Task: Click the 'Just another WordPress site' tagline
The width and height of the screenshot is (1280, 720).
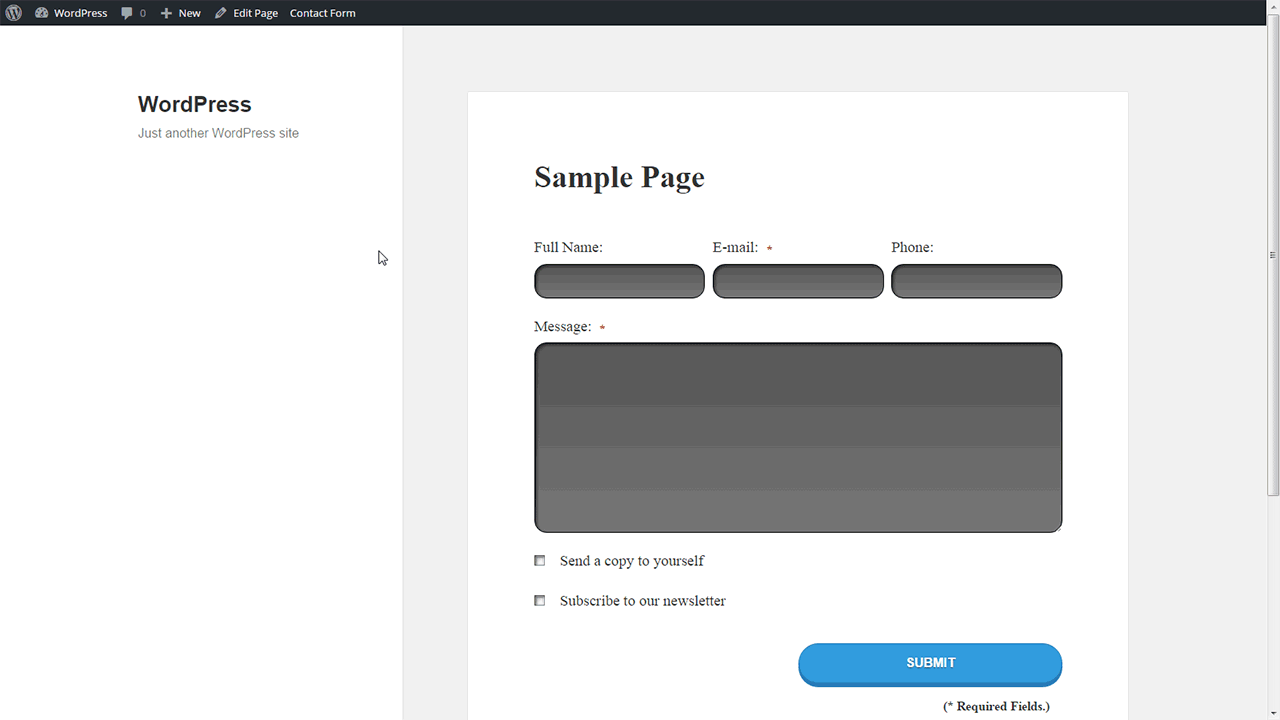Action: point(218,133)
